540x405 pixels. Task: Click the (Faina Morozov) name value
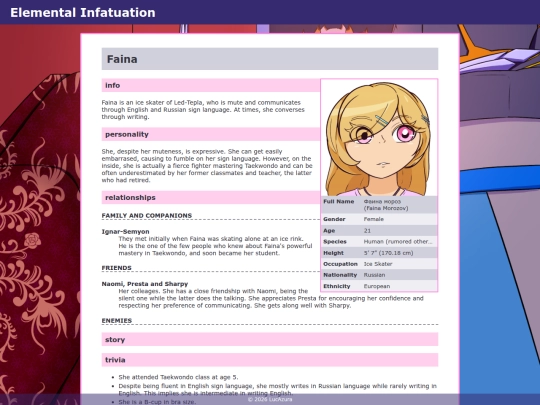(x=386, y=208)
